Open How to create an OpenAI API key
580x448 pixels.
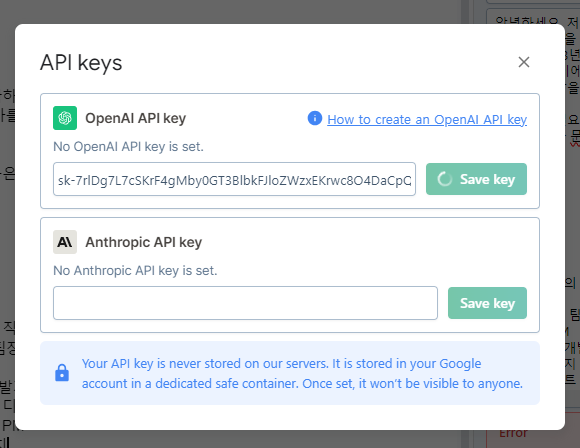[427, 119]
